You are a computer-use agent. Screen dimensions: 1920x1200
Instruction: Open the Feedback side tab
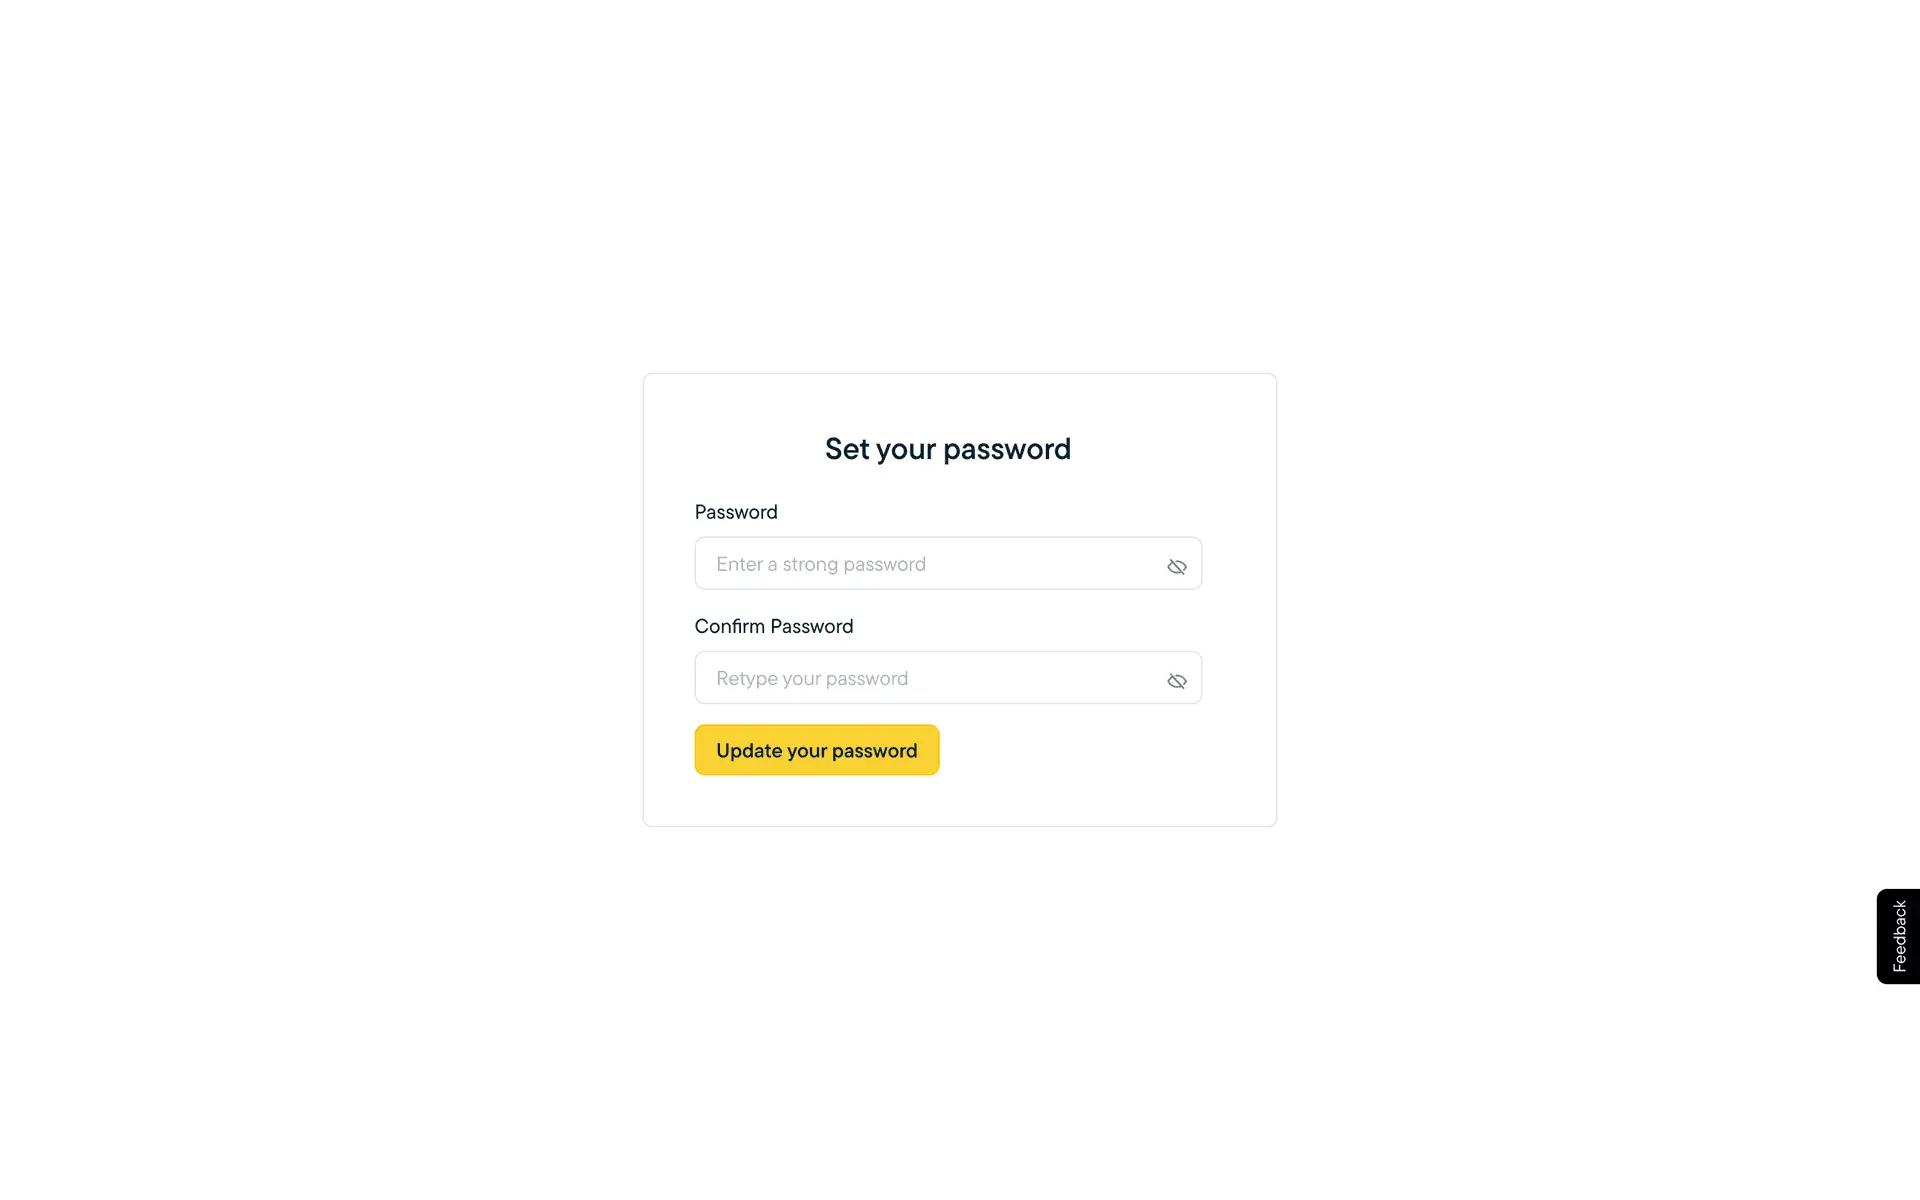(x=1898, y=936)
